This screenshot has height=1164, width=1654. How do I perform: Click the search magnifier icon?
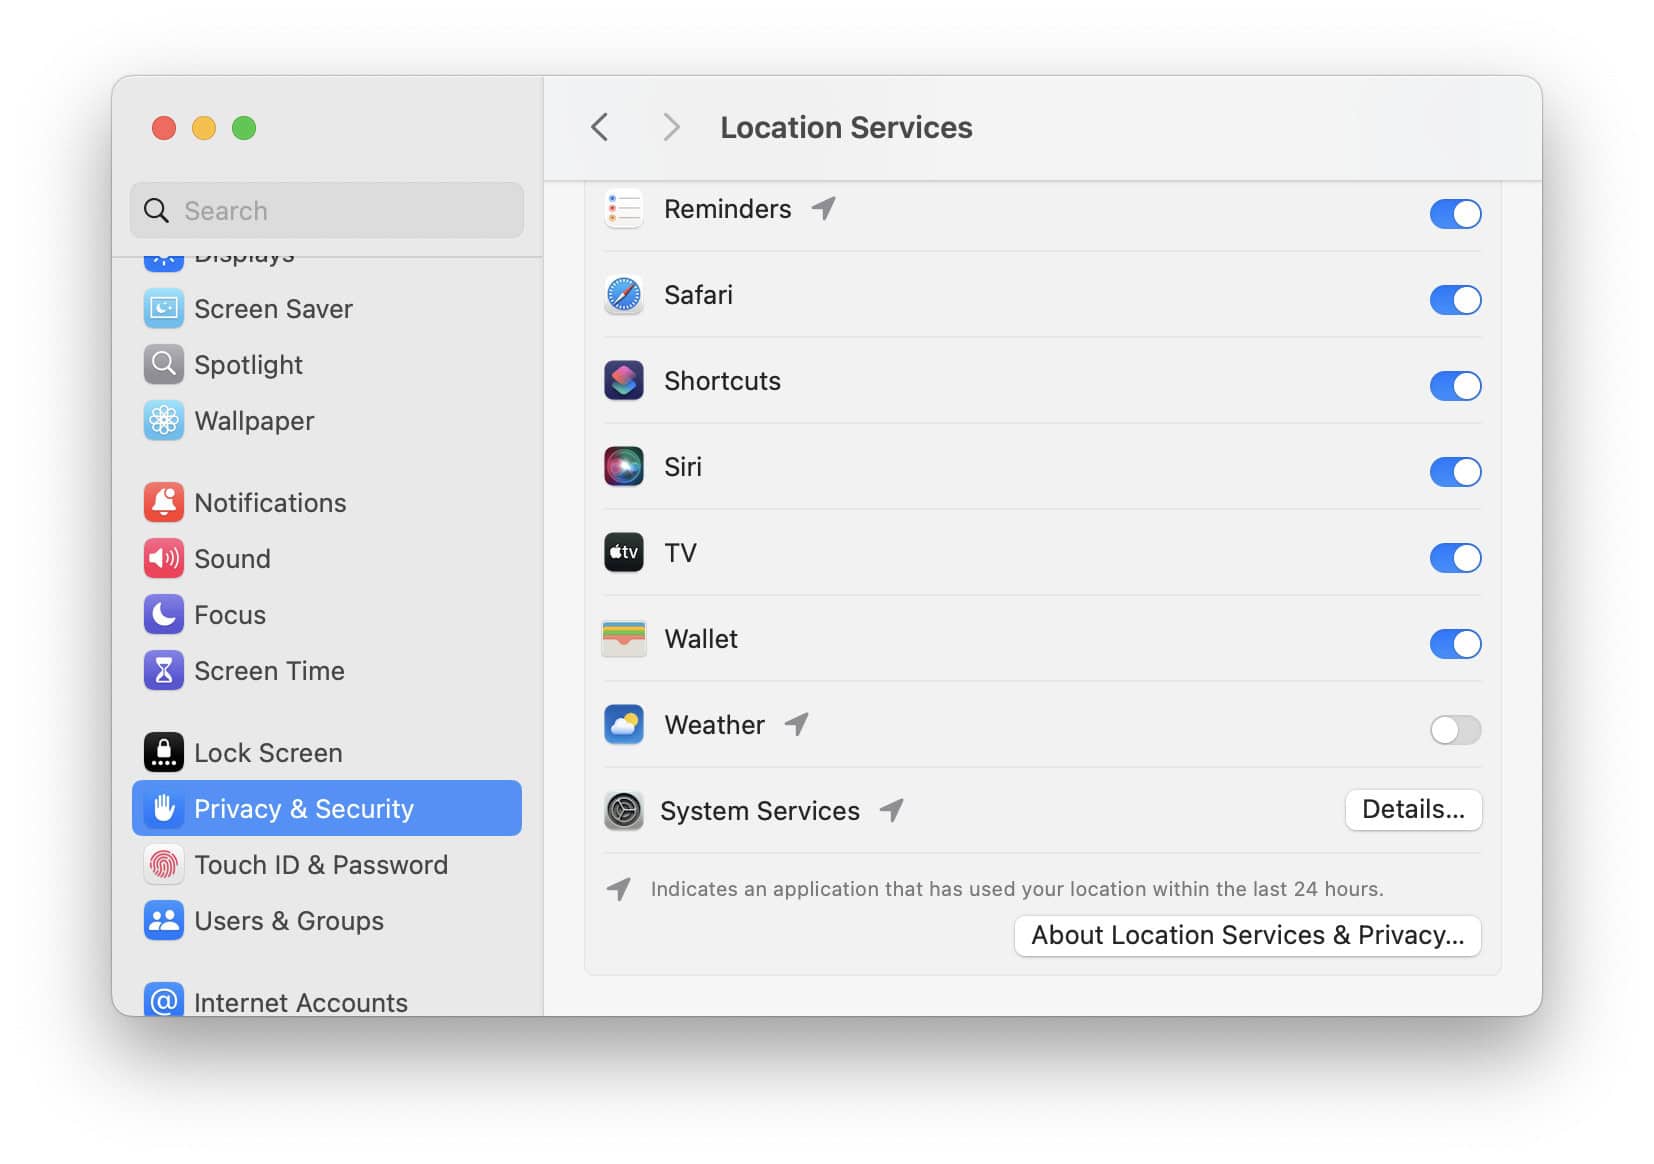[156, 210]
